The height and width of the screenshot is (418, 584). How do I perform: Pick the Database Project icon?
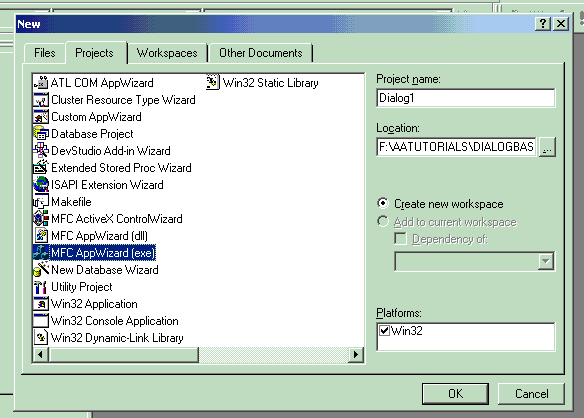(41, 134)
